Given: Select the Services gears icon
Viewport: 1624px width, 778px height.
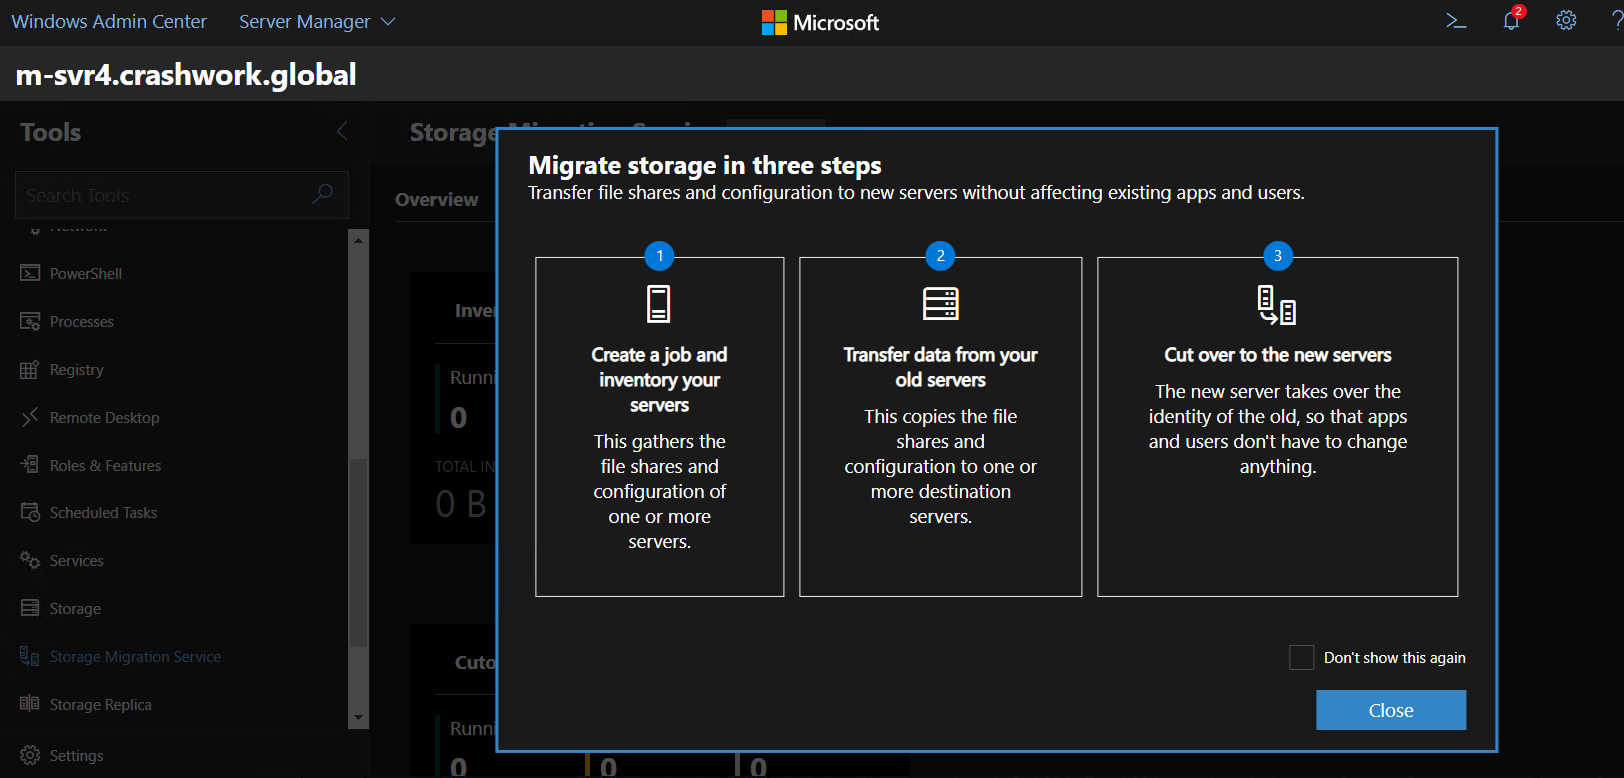Looking at the screenshot, I should (x=30, y=560).
